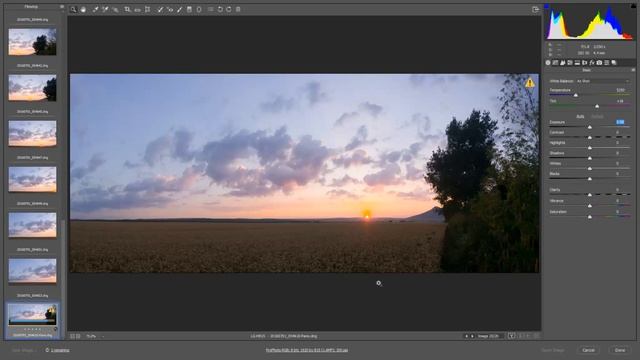640x360 pixels.
Task: Open the Filmstrip panel menu
Action: point(62,7)
